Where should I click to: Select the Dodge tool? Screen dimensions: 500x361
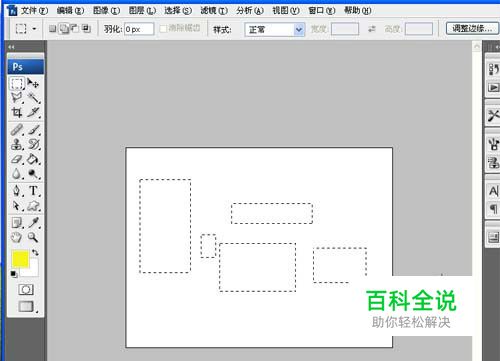click(x=33, y=174)
